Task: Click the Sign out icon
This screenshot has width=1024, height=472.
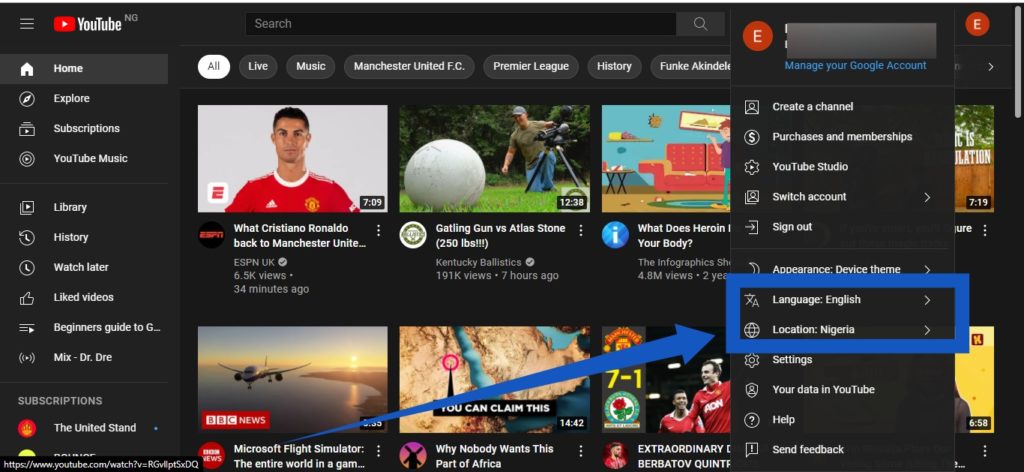Action: pyautogui.click(x=752, y=227)
